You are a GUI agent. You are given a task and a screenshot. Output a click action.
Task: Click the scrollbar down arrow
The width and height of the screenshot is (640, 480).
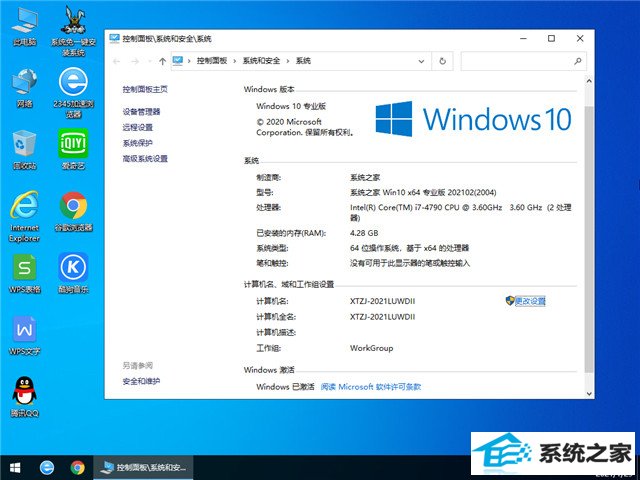(x=589, y=393)
